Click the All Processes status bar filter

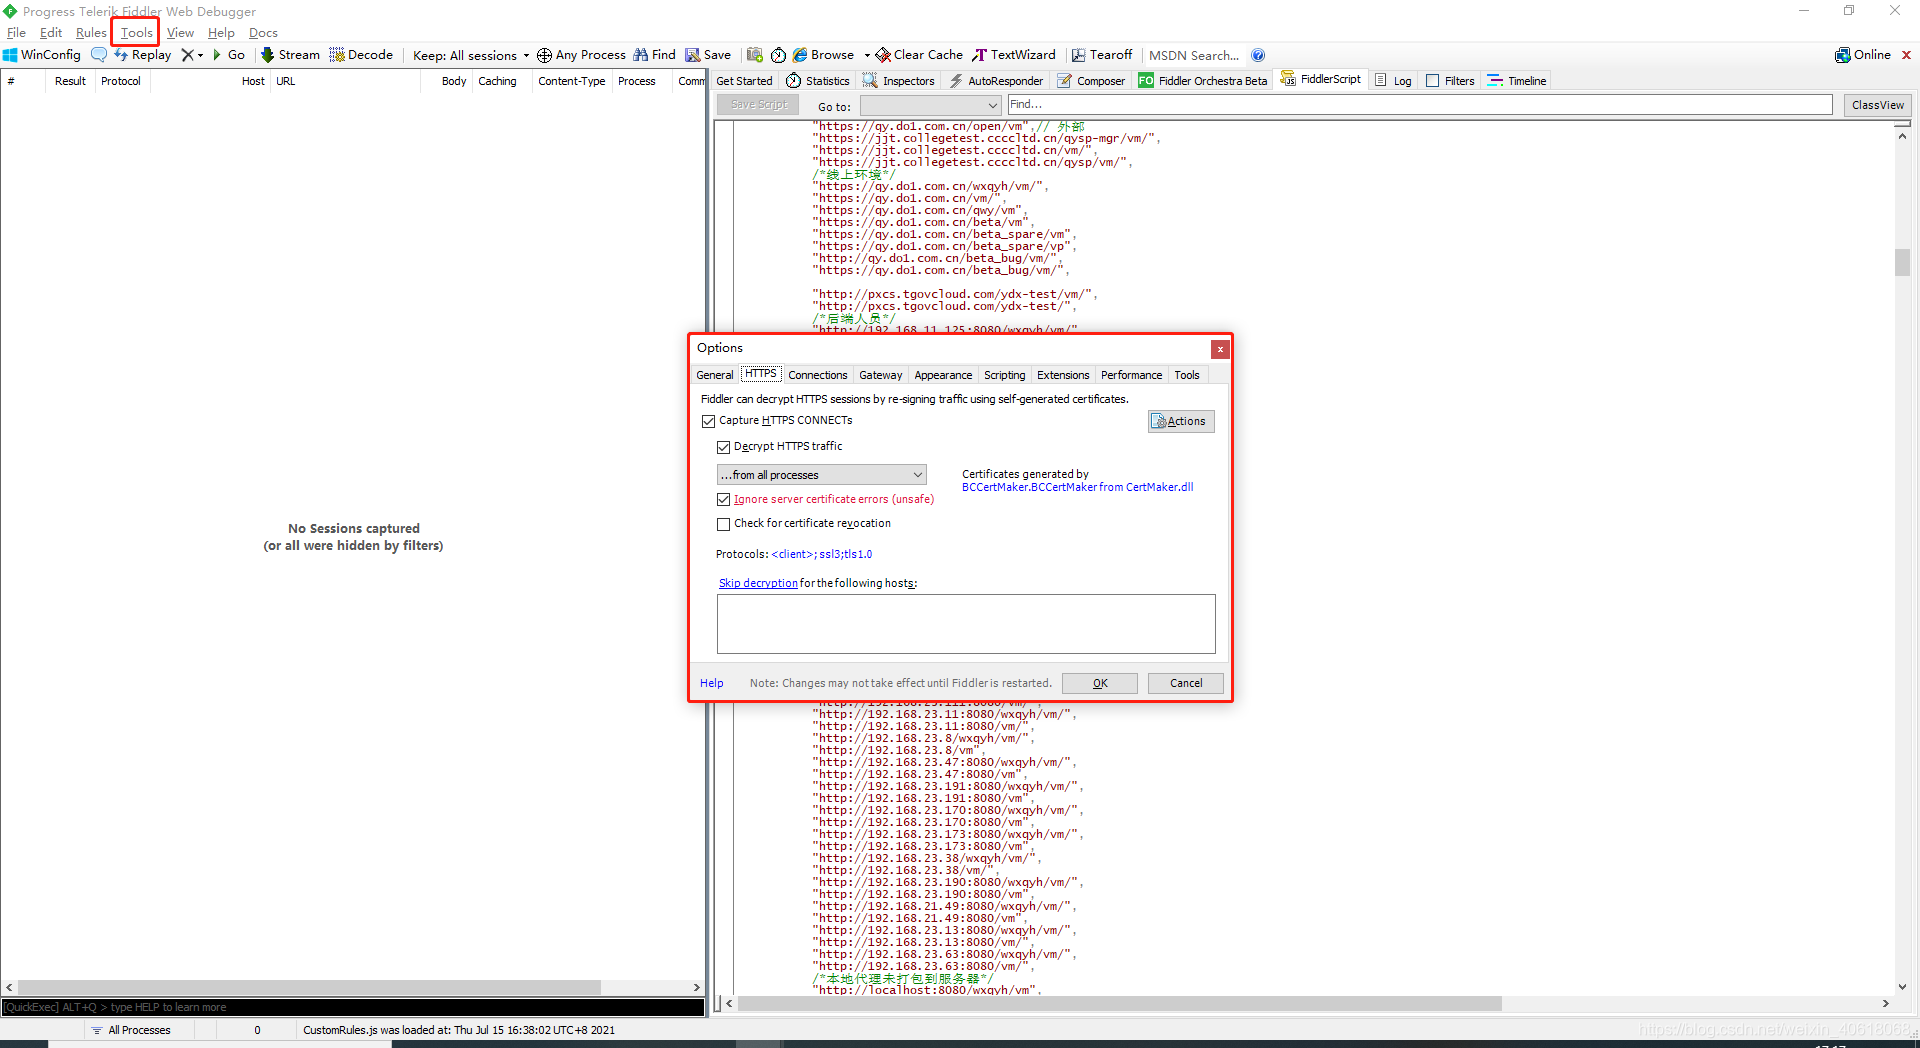pyautogui.click(x=131, y=1030)
